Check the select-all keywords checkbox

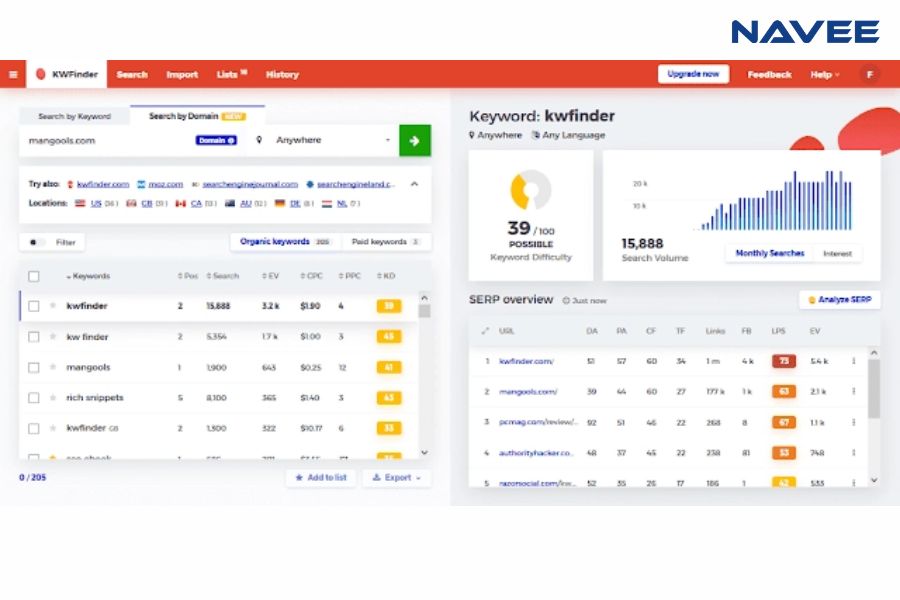[34, 276]
